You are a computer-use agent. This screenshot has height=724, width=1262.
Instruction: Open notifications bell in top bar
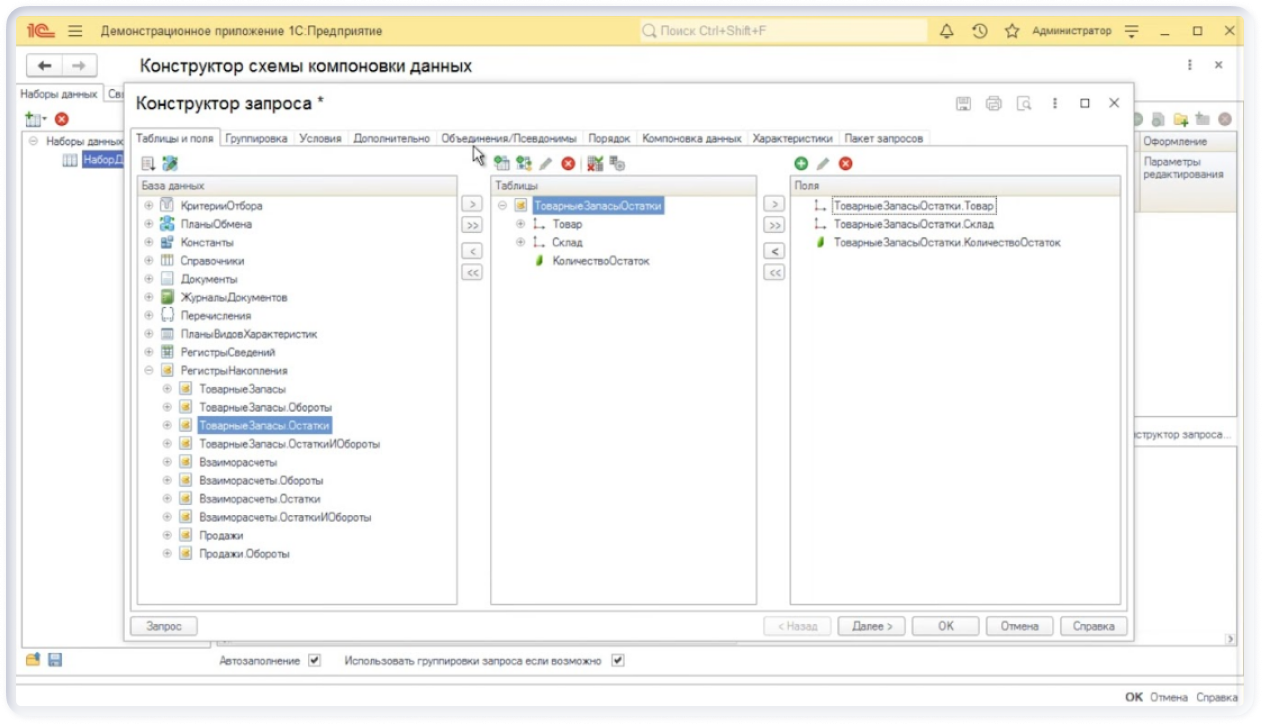(x=947, y=31)
